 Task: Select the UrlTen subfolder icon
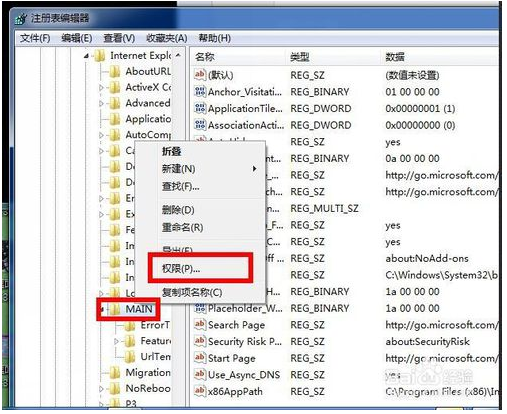130,357
